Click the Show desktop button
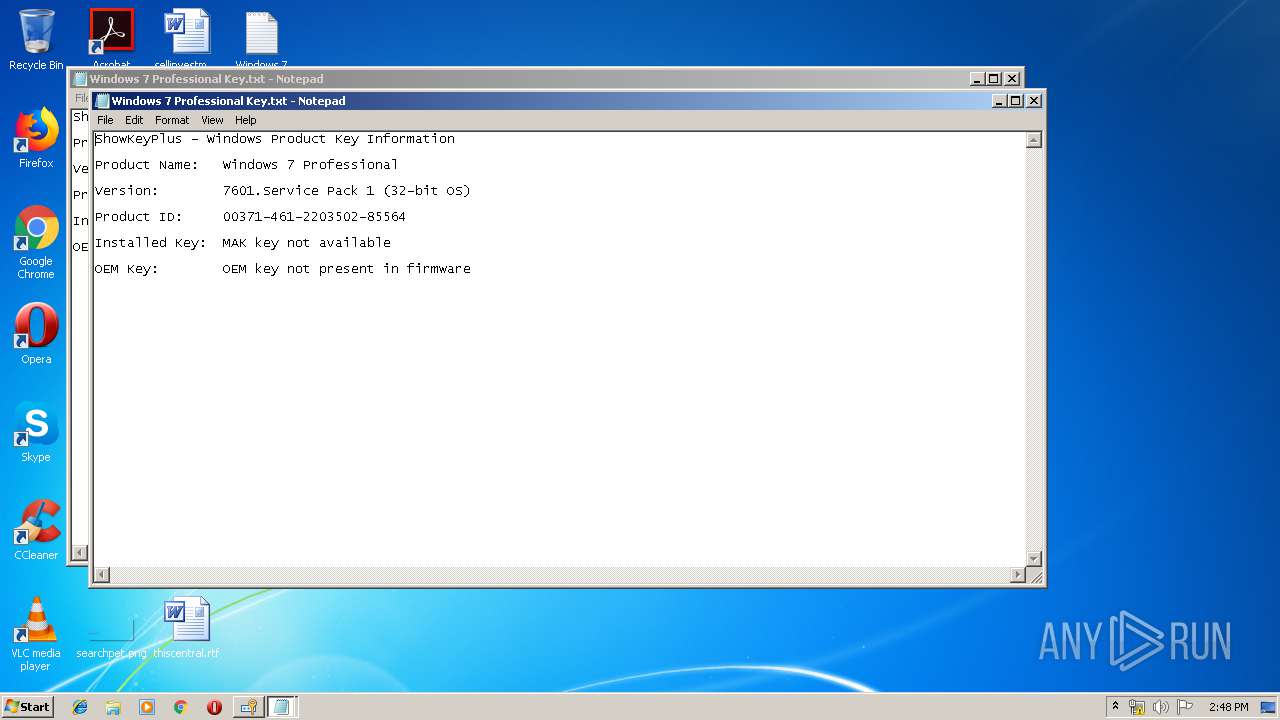 click(1268, 707)
